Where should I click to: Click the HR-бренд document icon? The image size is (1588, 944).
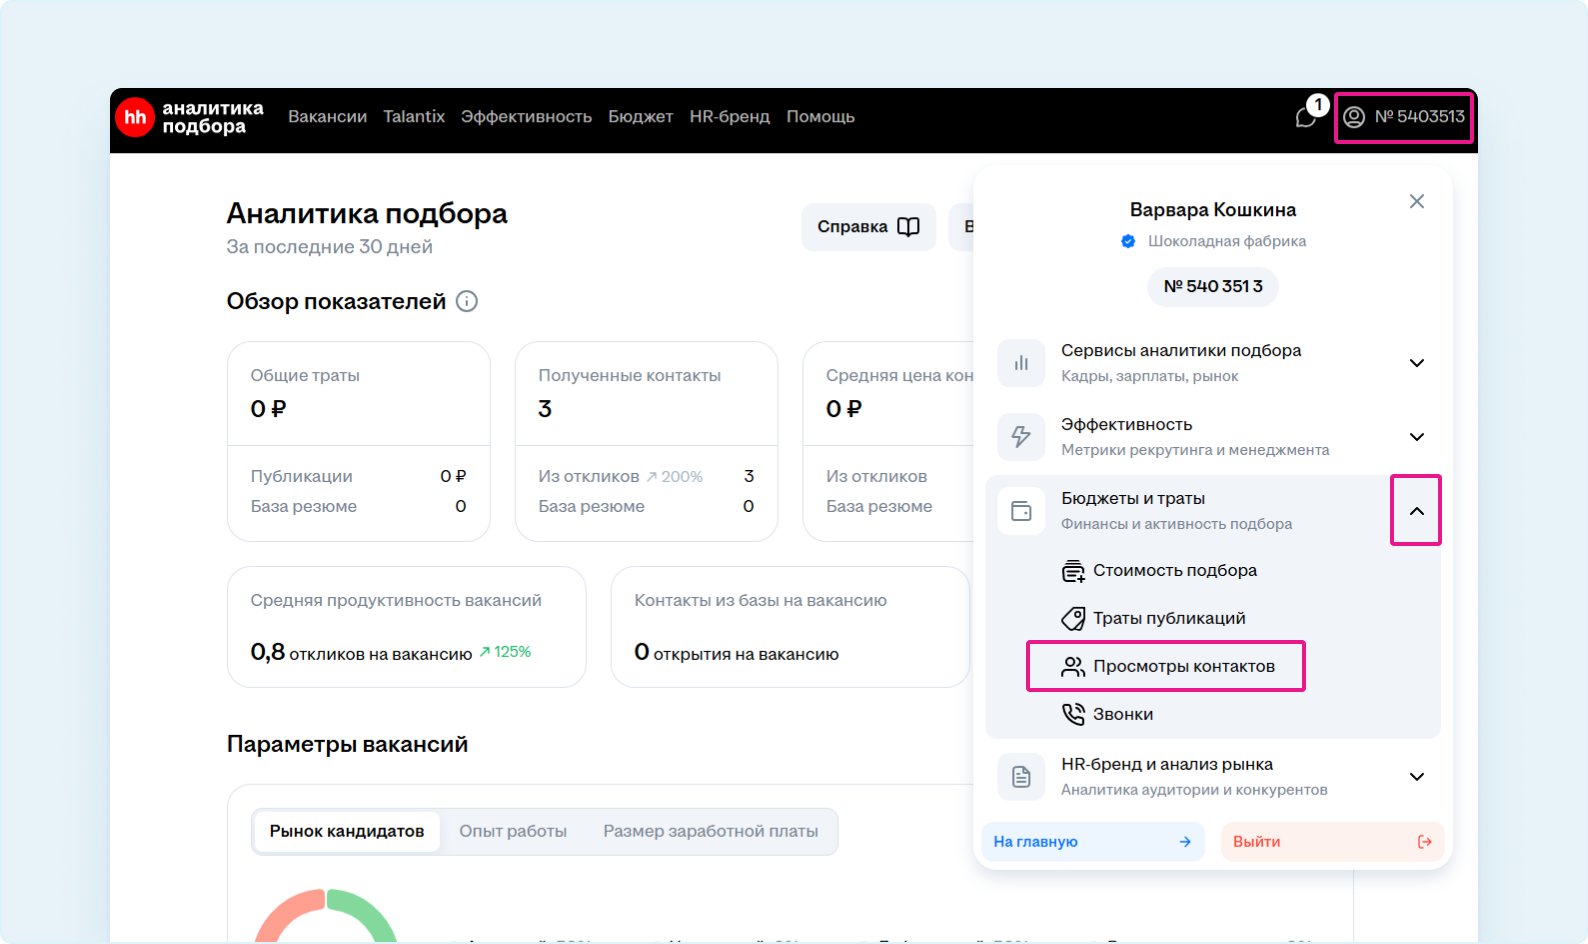pyautogui.click(x=1021, y=777)
